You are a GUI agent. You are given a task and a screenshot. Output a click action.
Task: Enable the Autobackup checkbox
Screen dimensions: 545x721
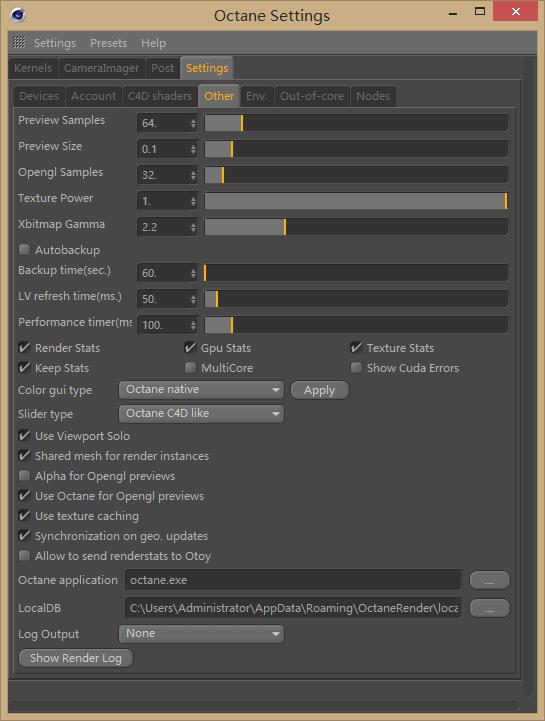tap(24, 250)
